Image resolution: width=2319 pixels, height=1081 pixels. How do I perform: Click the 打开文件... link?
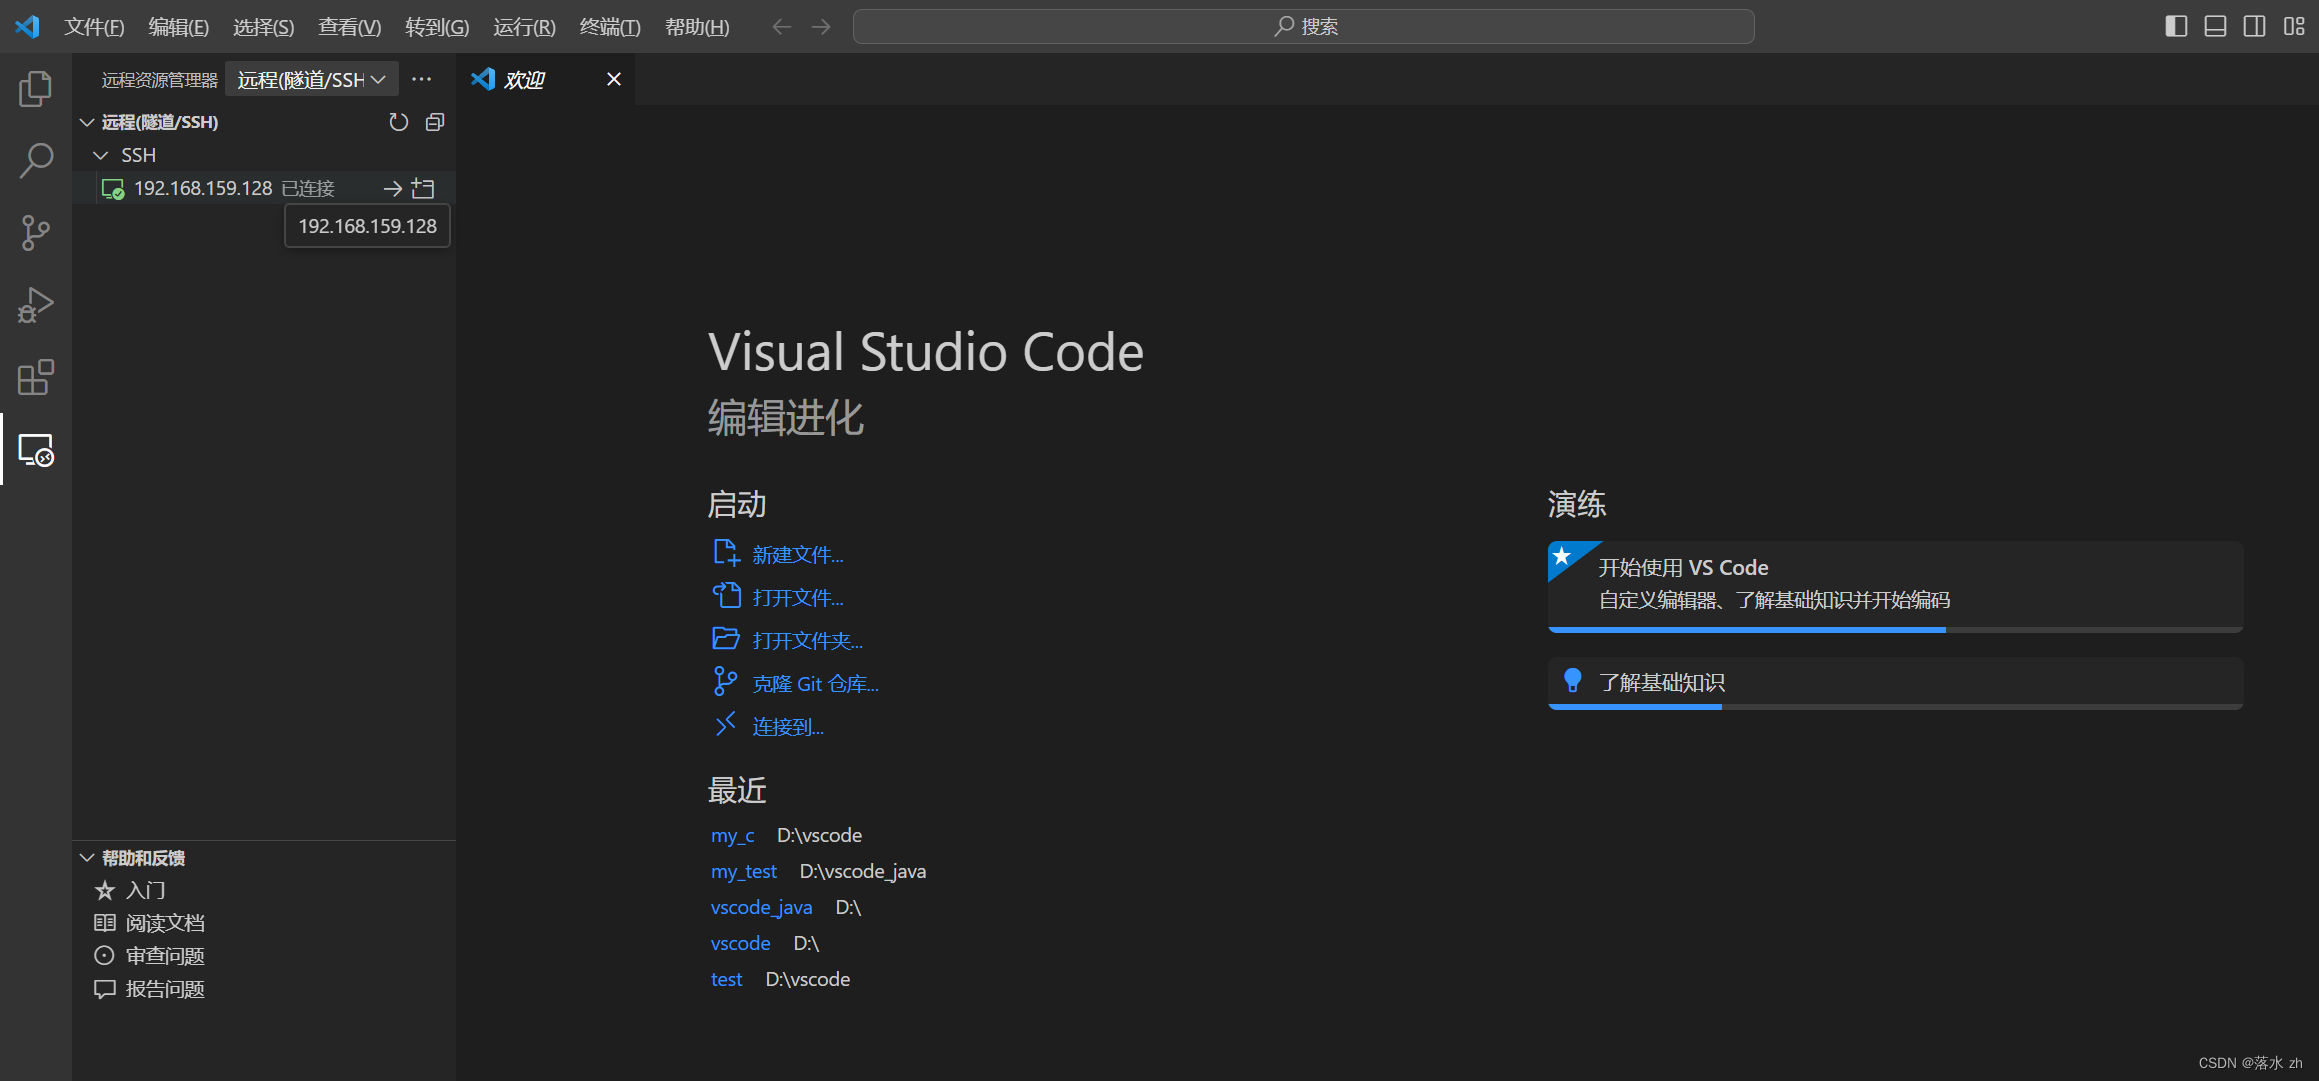click(x=798, y=597)
